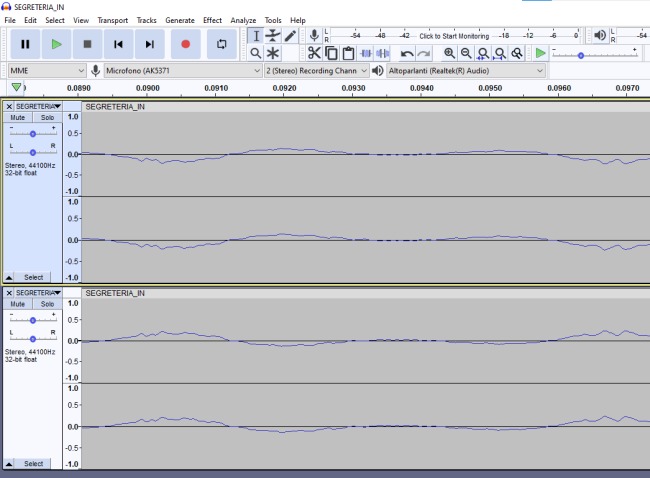Select the Selection (I-beam) tool
The height and width of the screenshot is (478, 650).
click(256, 36)
